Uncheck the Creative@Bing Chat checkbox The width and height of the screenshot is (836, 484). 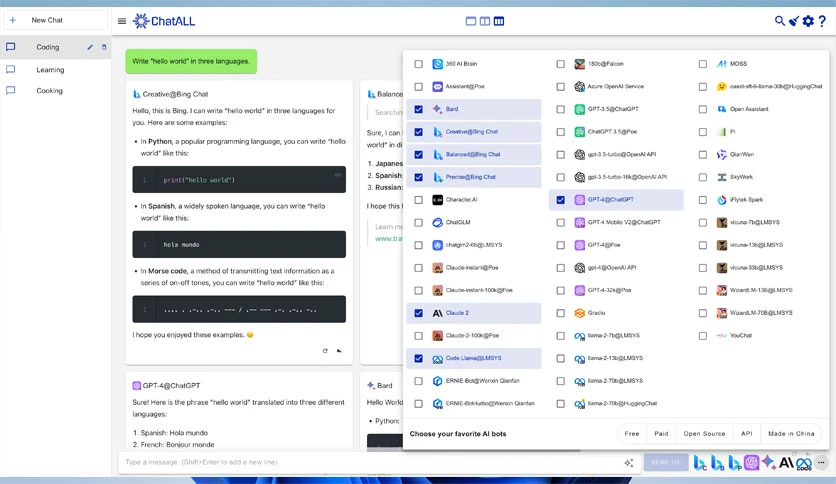point(419,132)
